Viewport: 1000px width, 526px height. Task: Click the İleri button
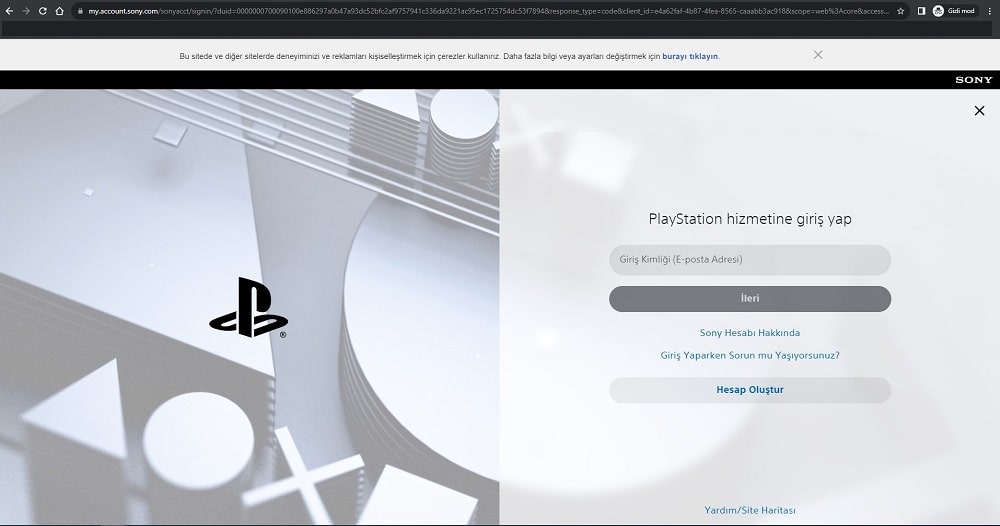pyautogui.click(x=750, y=298)
